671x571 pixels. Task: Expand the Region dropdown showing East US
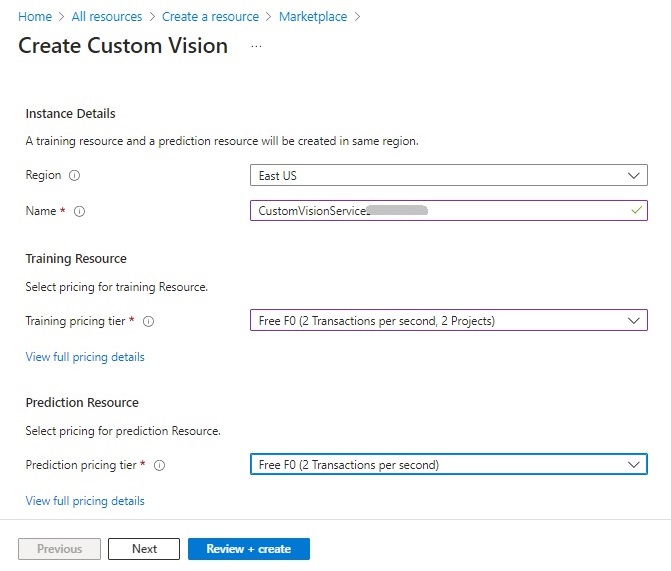coord(448,175)
